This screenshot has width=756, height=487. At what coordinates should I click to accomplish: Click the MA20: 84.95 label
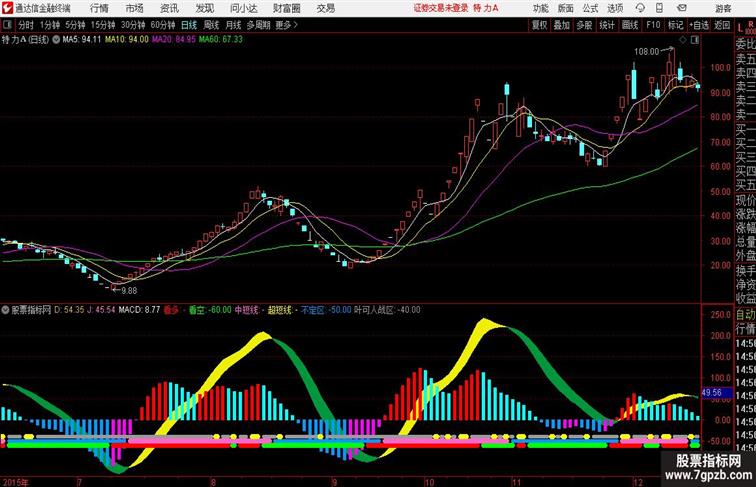pyautogui.click(x=174, y=40)
